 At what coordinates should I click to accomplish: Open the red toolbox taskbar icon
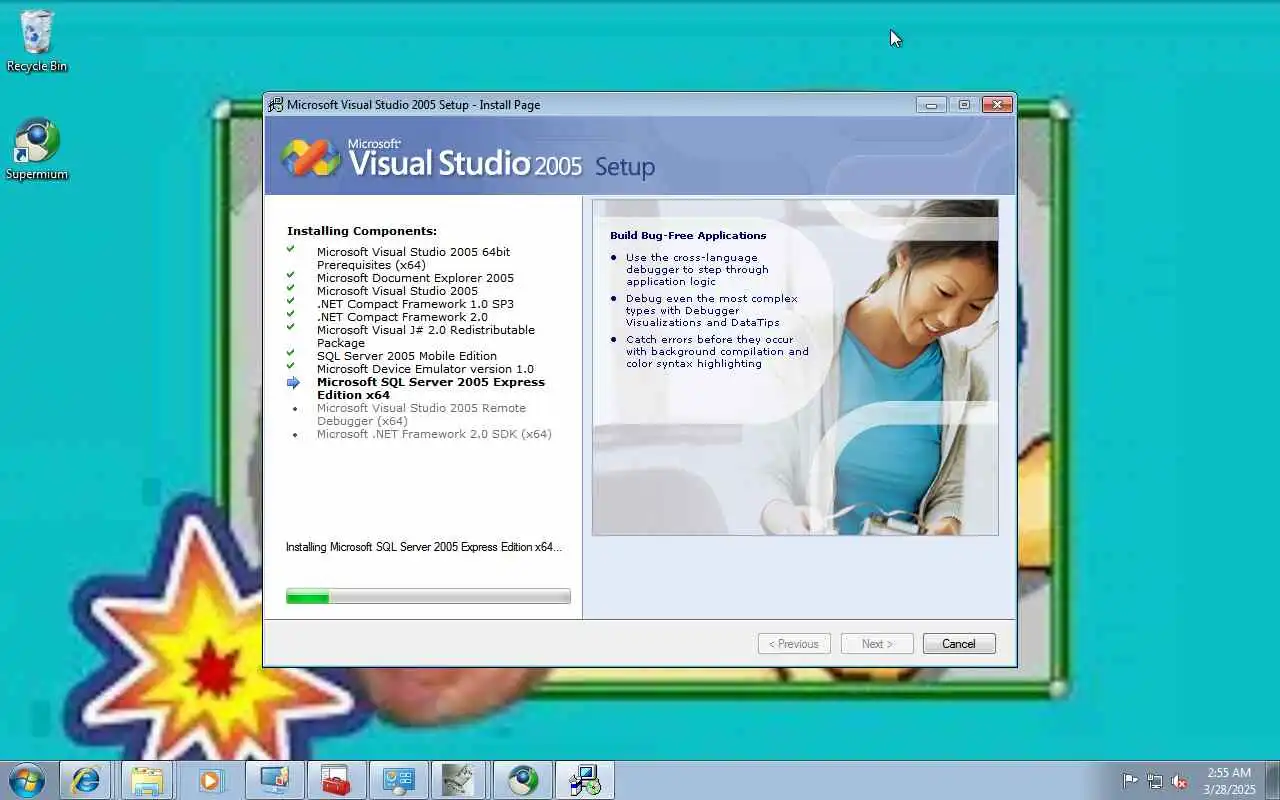click(x=335, y=780)
